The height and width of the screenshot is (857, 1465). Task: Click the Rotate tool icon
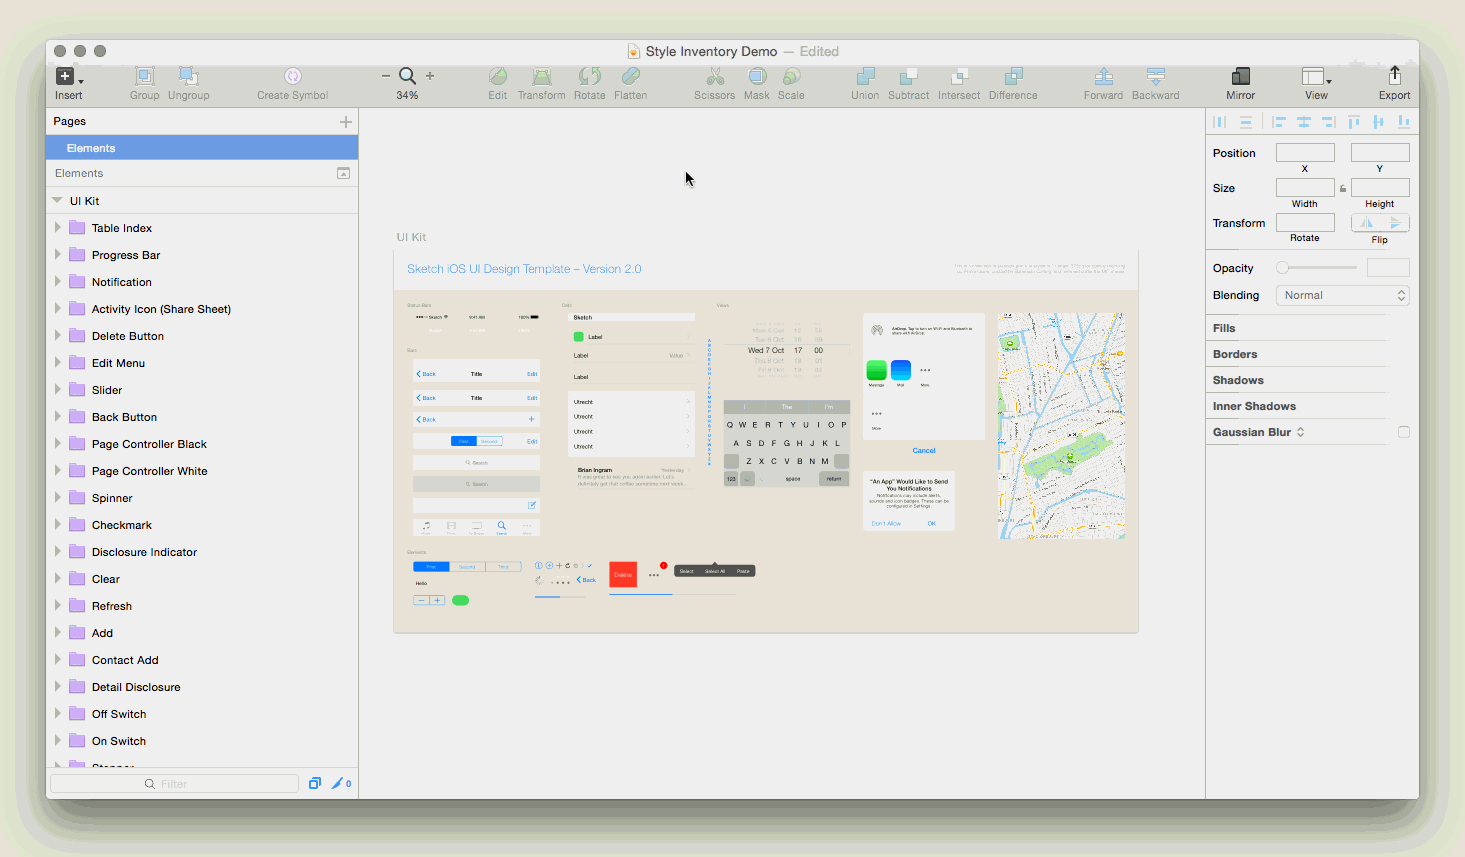coord(589,76)
